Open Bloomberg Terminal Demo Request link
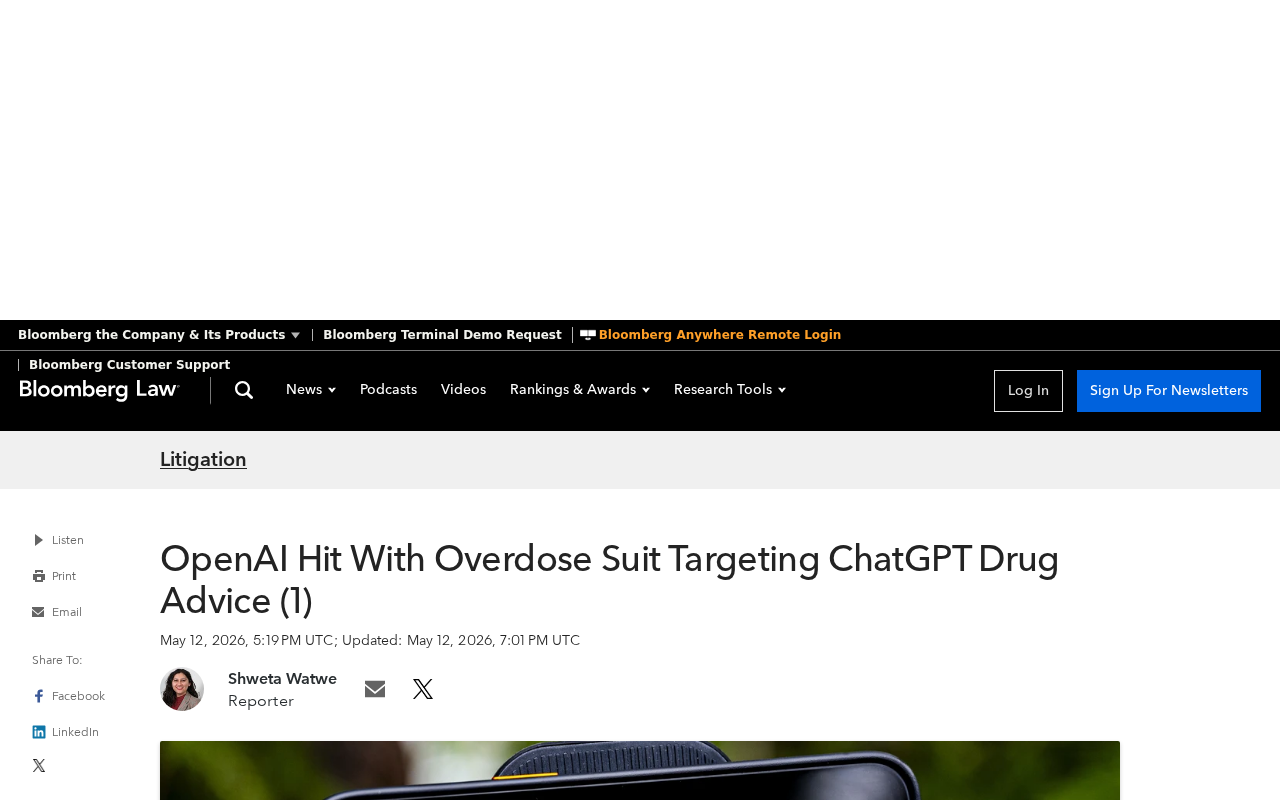The height and width of the screenshot is (800, 1280). pos(442,335)
